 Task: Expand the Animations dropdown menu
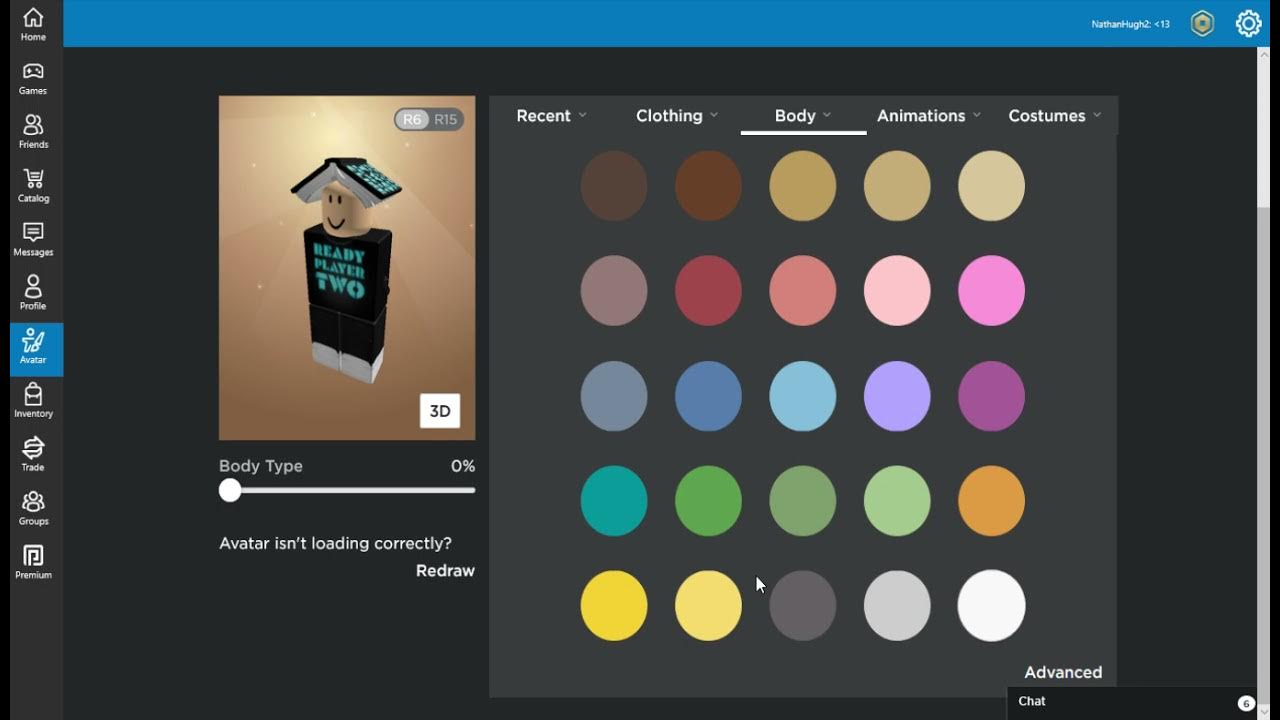coord(929,116)
